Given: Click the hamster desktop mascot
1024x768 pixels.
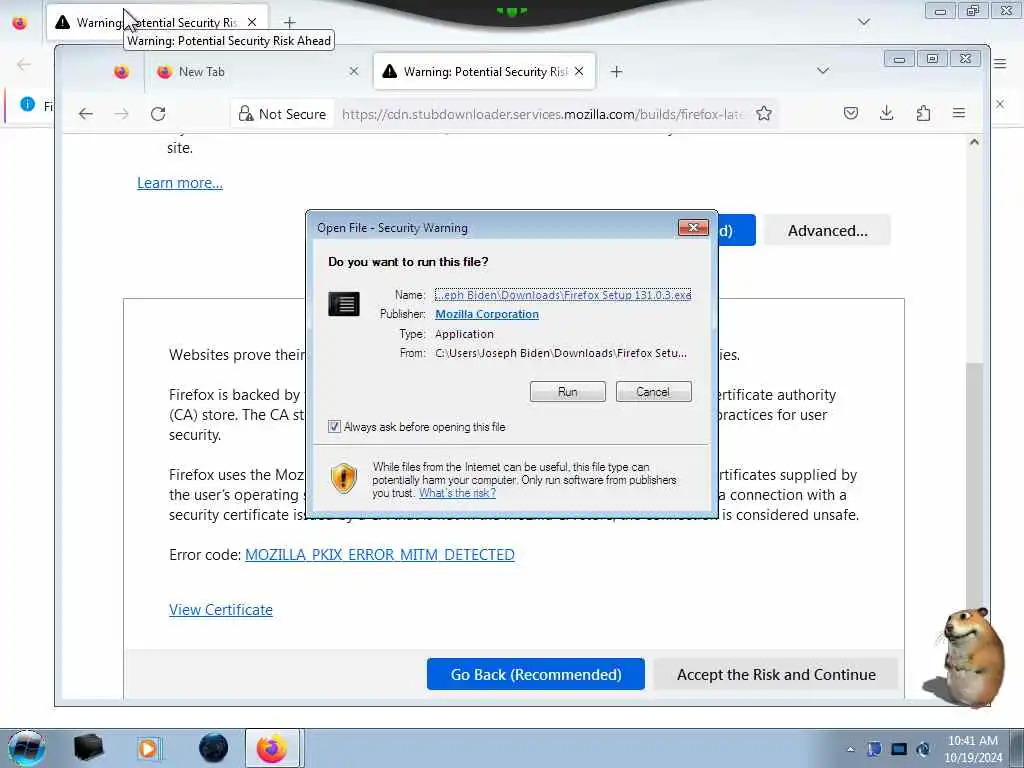Looking at the screenshot, I should click(964, 656).
